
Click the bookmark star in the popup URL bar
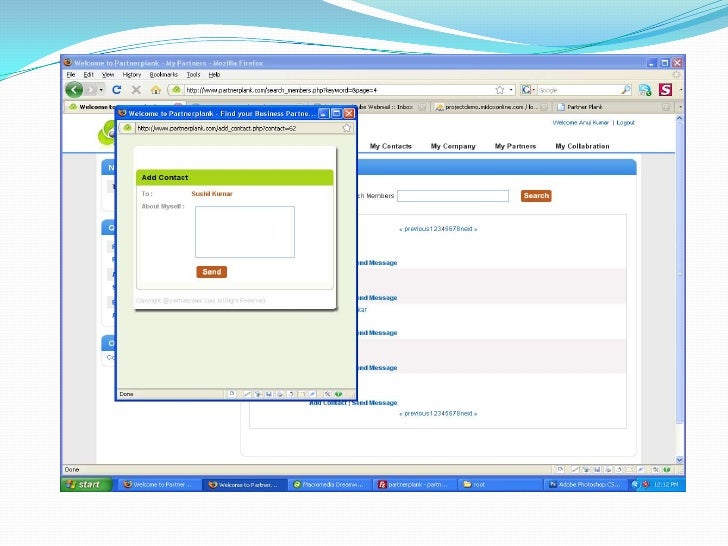coord(347,128)
